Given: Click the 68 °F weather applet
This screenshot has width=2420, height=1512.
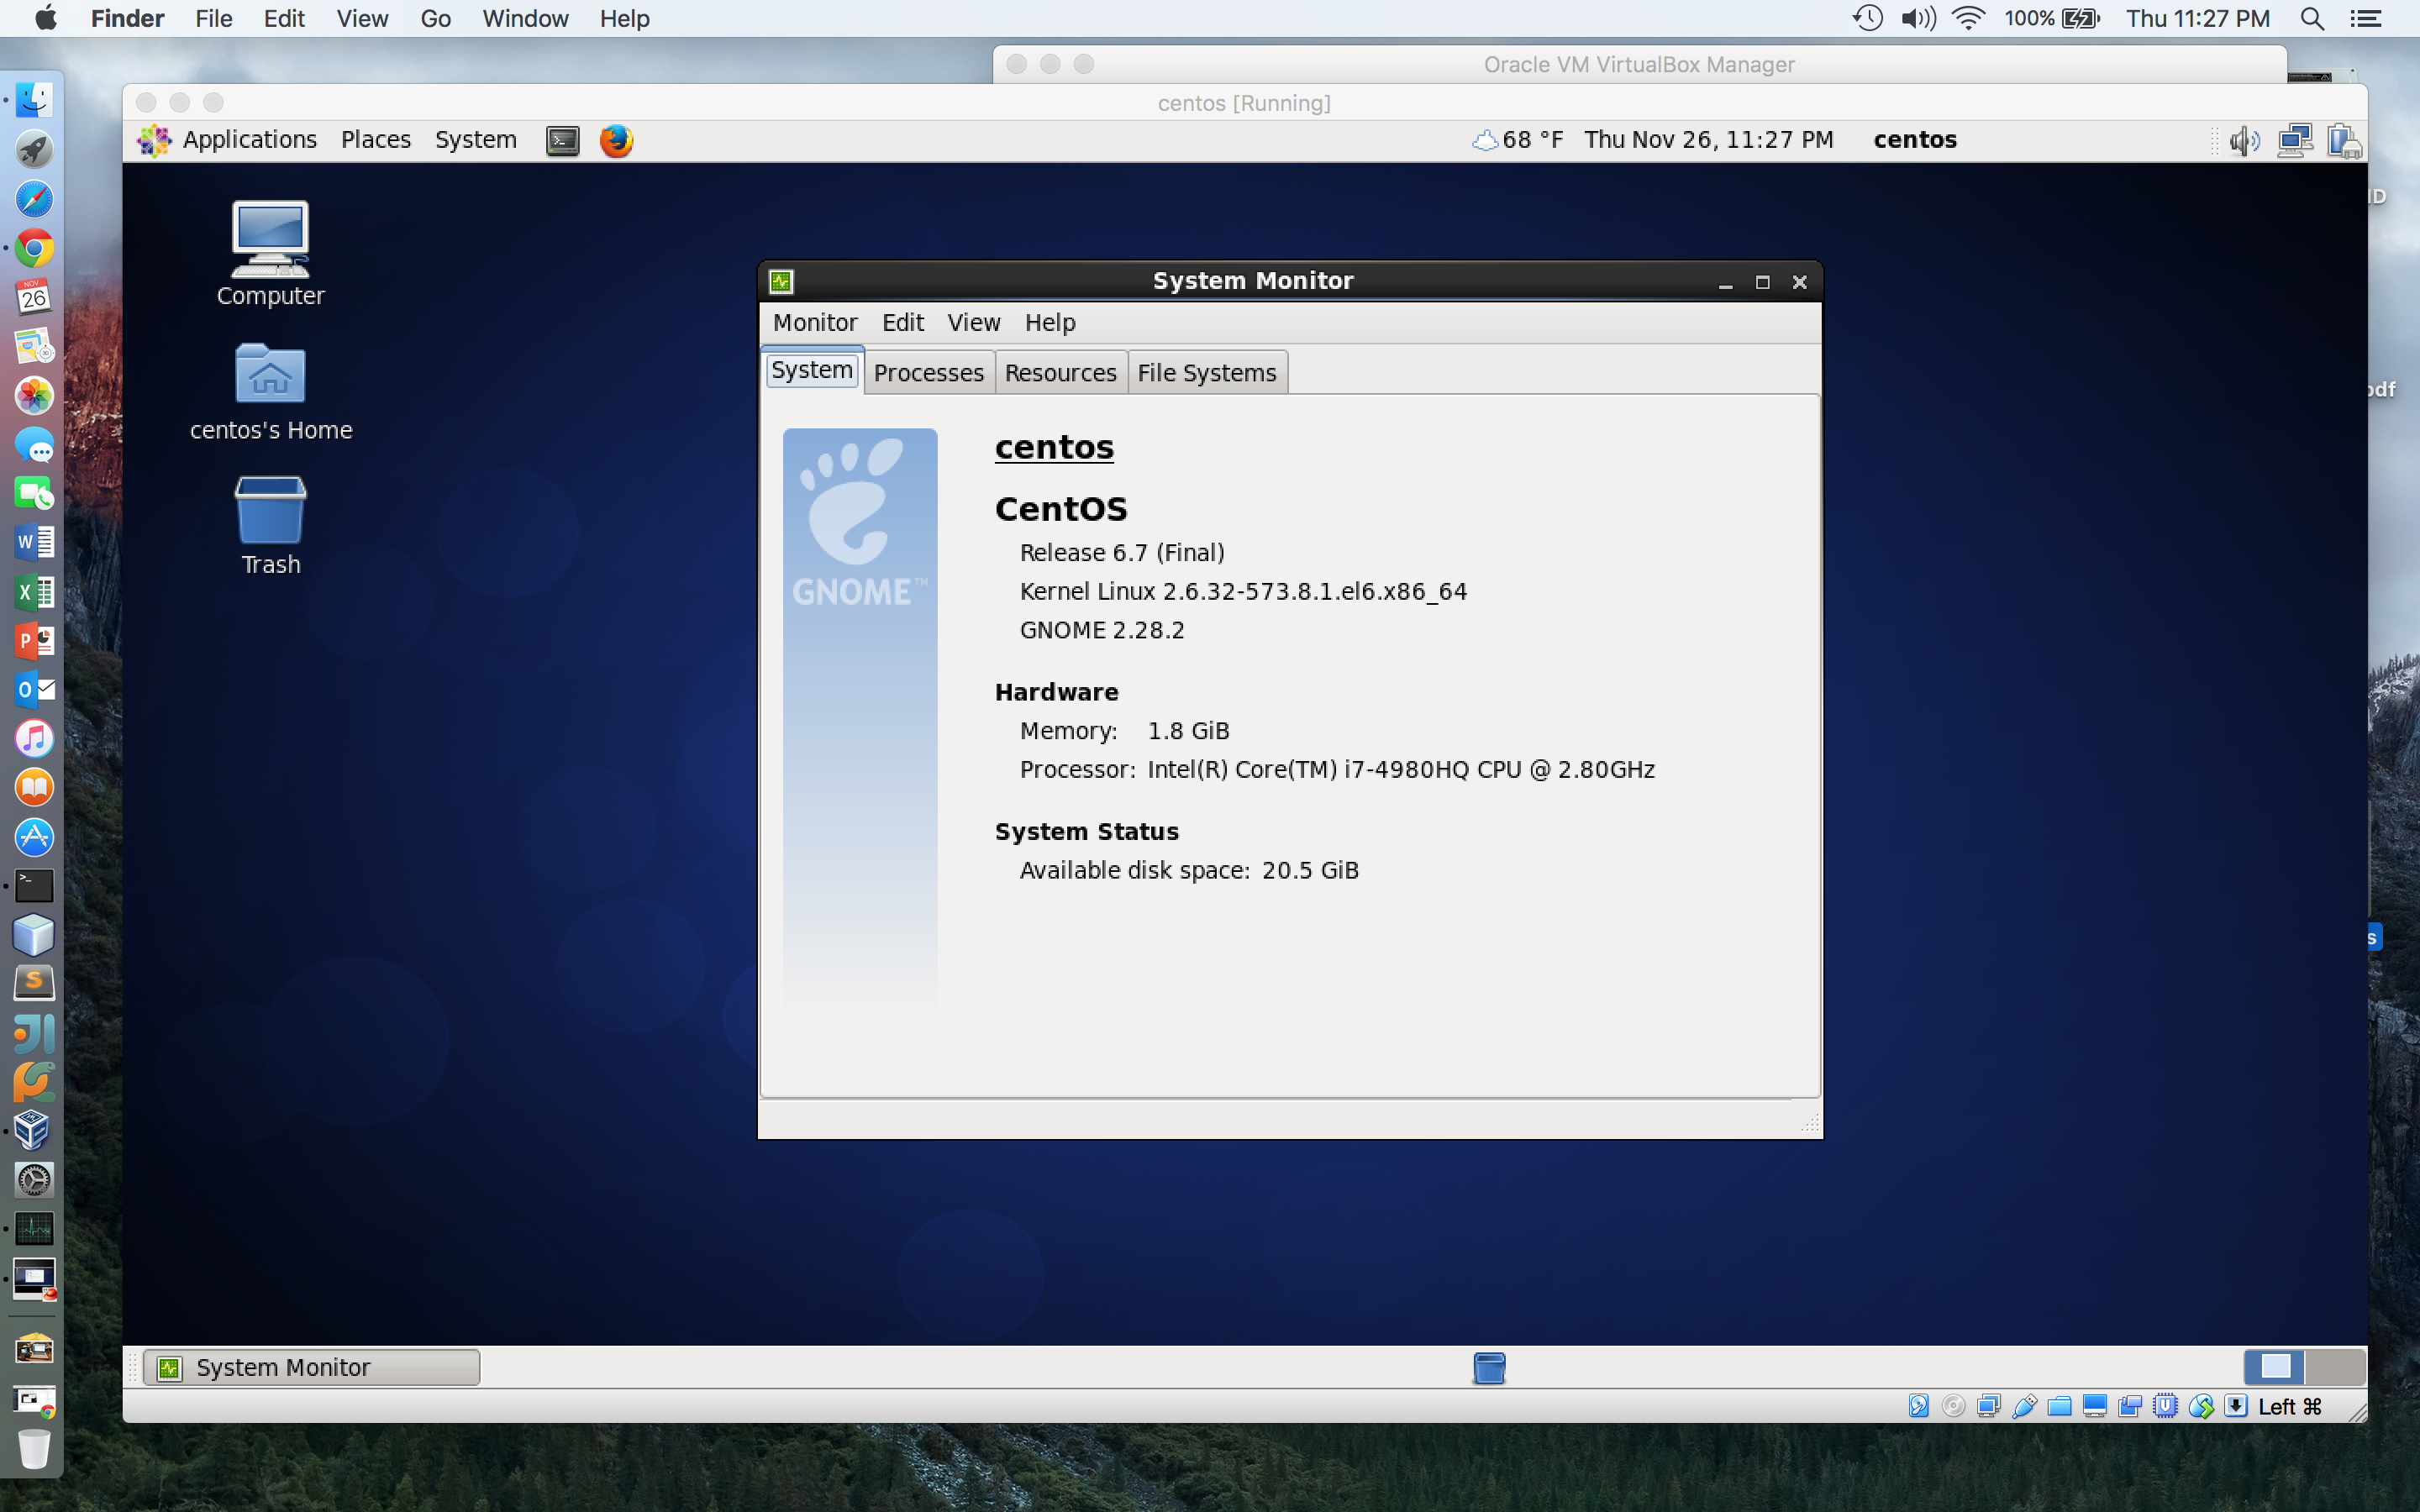Looking at the screenshot, I should click(1517, 140).
